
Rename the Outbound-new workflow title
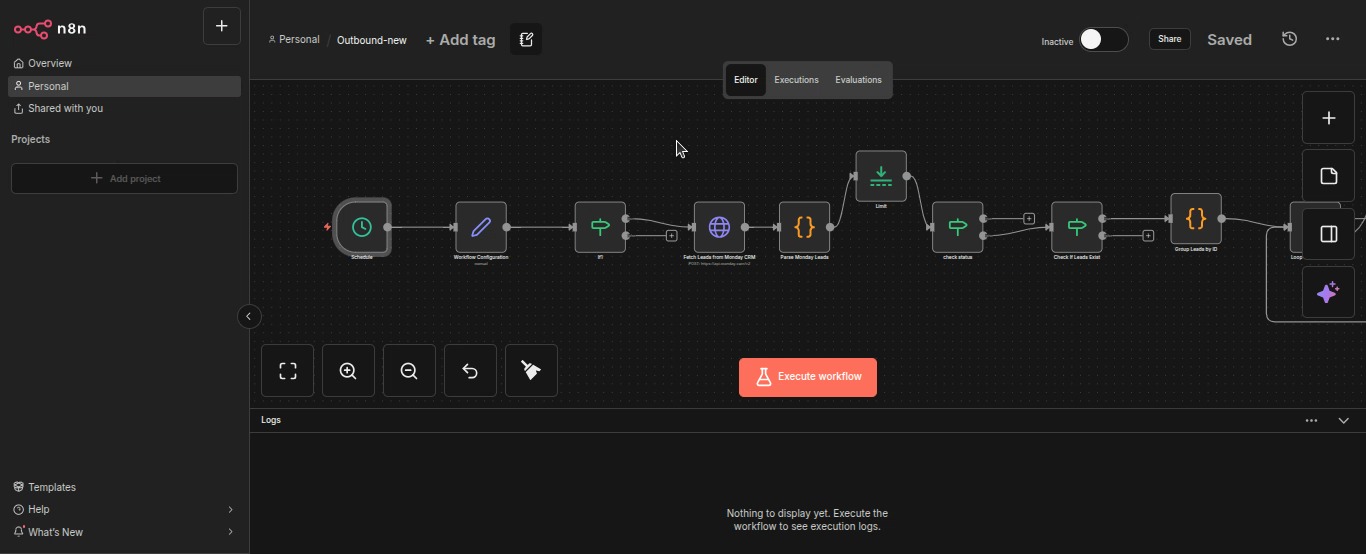click(372, 40)
